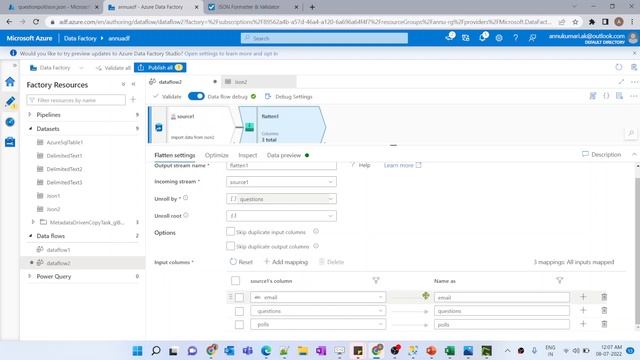640x360 pixels.
Task: Open the settings gear in Azure header
Action: (x=499, y=38)
